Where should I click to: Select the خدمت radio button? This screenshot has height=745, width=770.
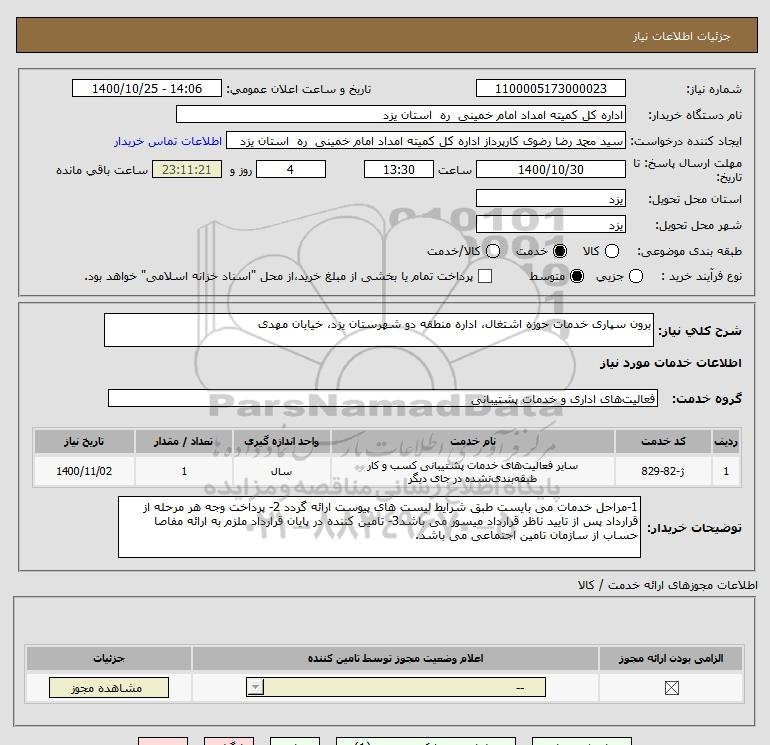[x=560, y=251]
